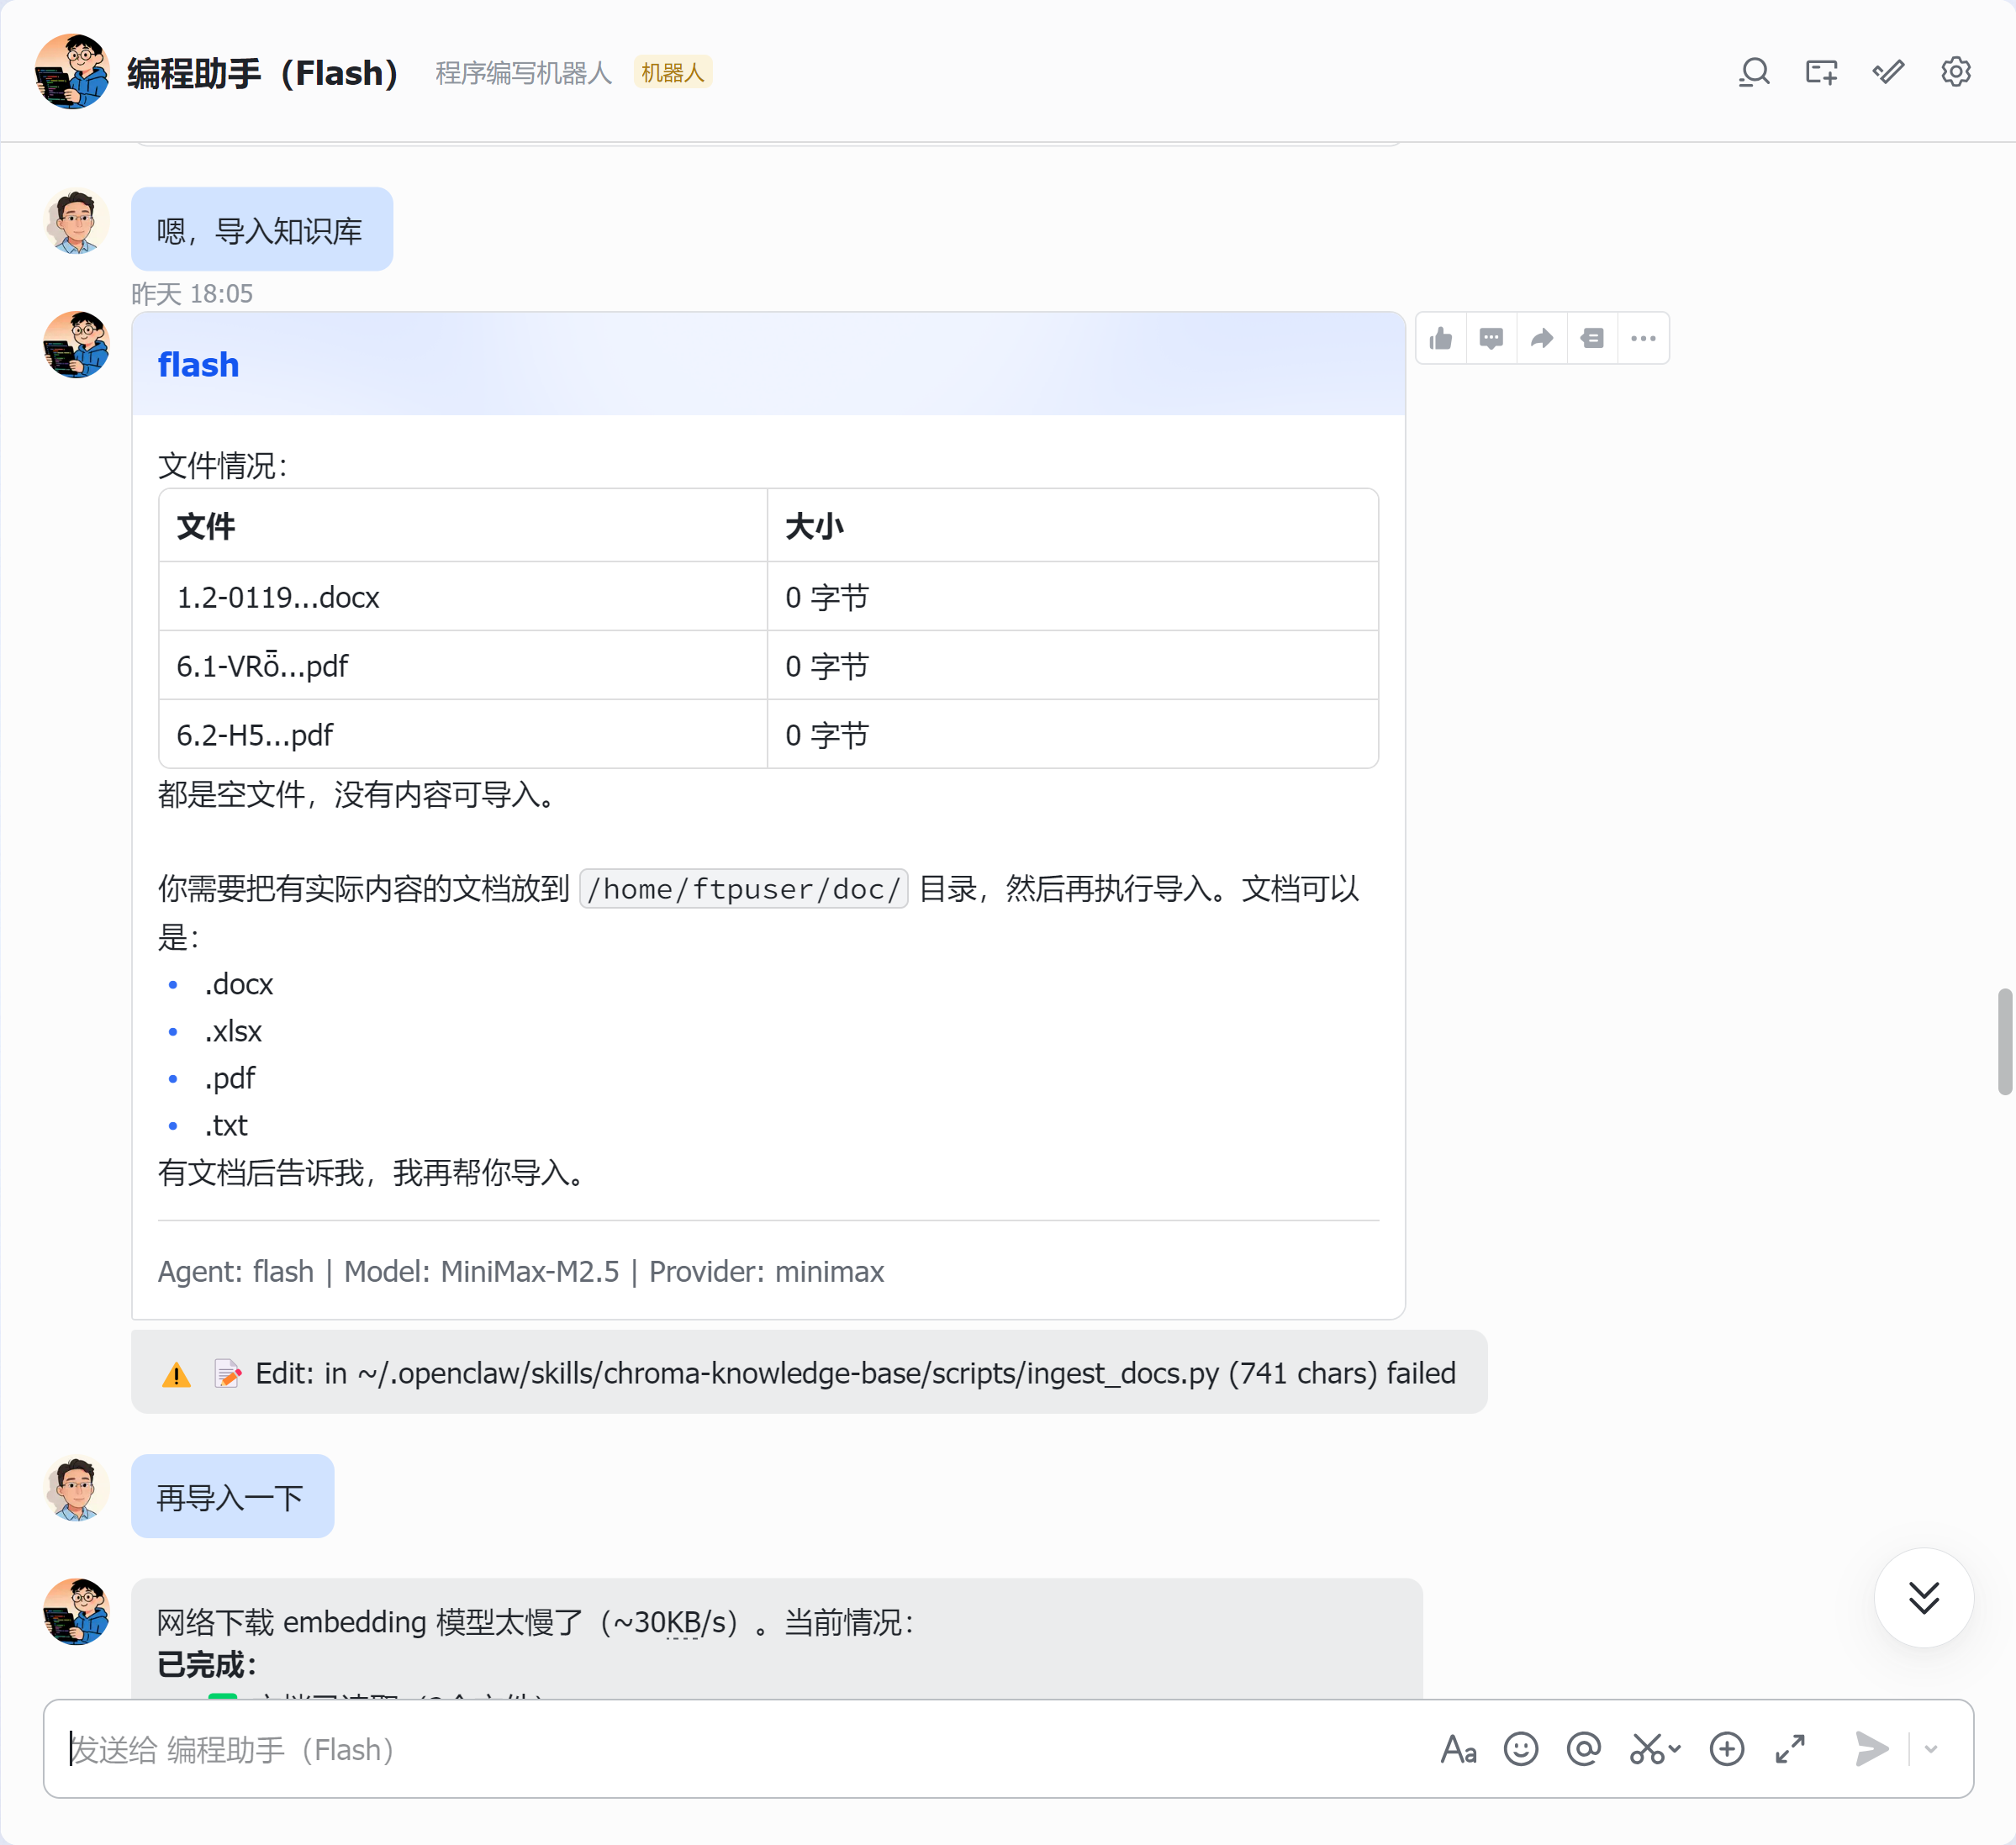Click the @ mention icon
The height and width of the screenshot is (1845, 2016).
point(1584,1749)
